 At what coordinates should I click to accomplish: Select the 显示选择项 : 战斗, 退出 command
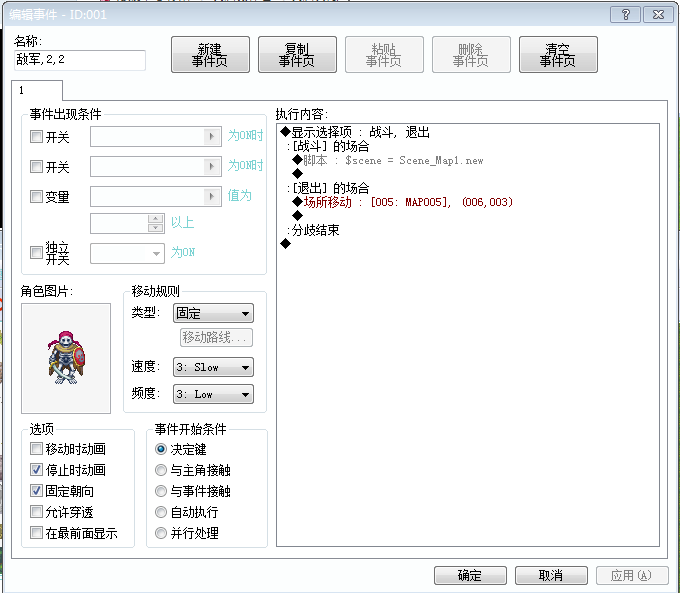pos(355,132)
